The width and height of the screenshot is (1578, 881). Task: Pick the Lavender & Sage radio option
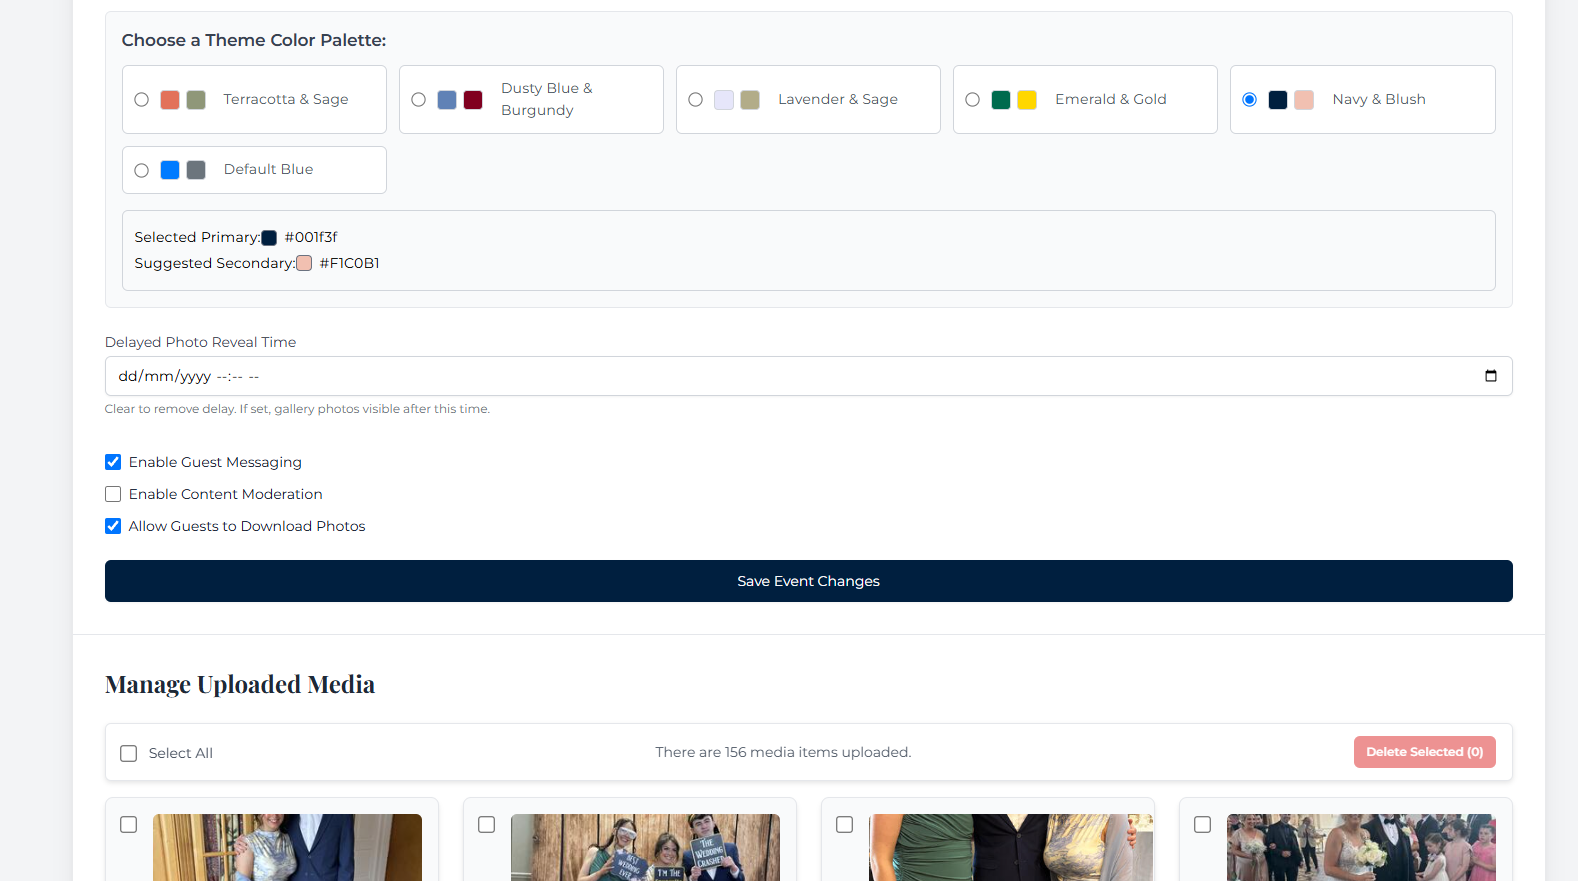point(696,100)
